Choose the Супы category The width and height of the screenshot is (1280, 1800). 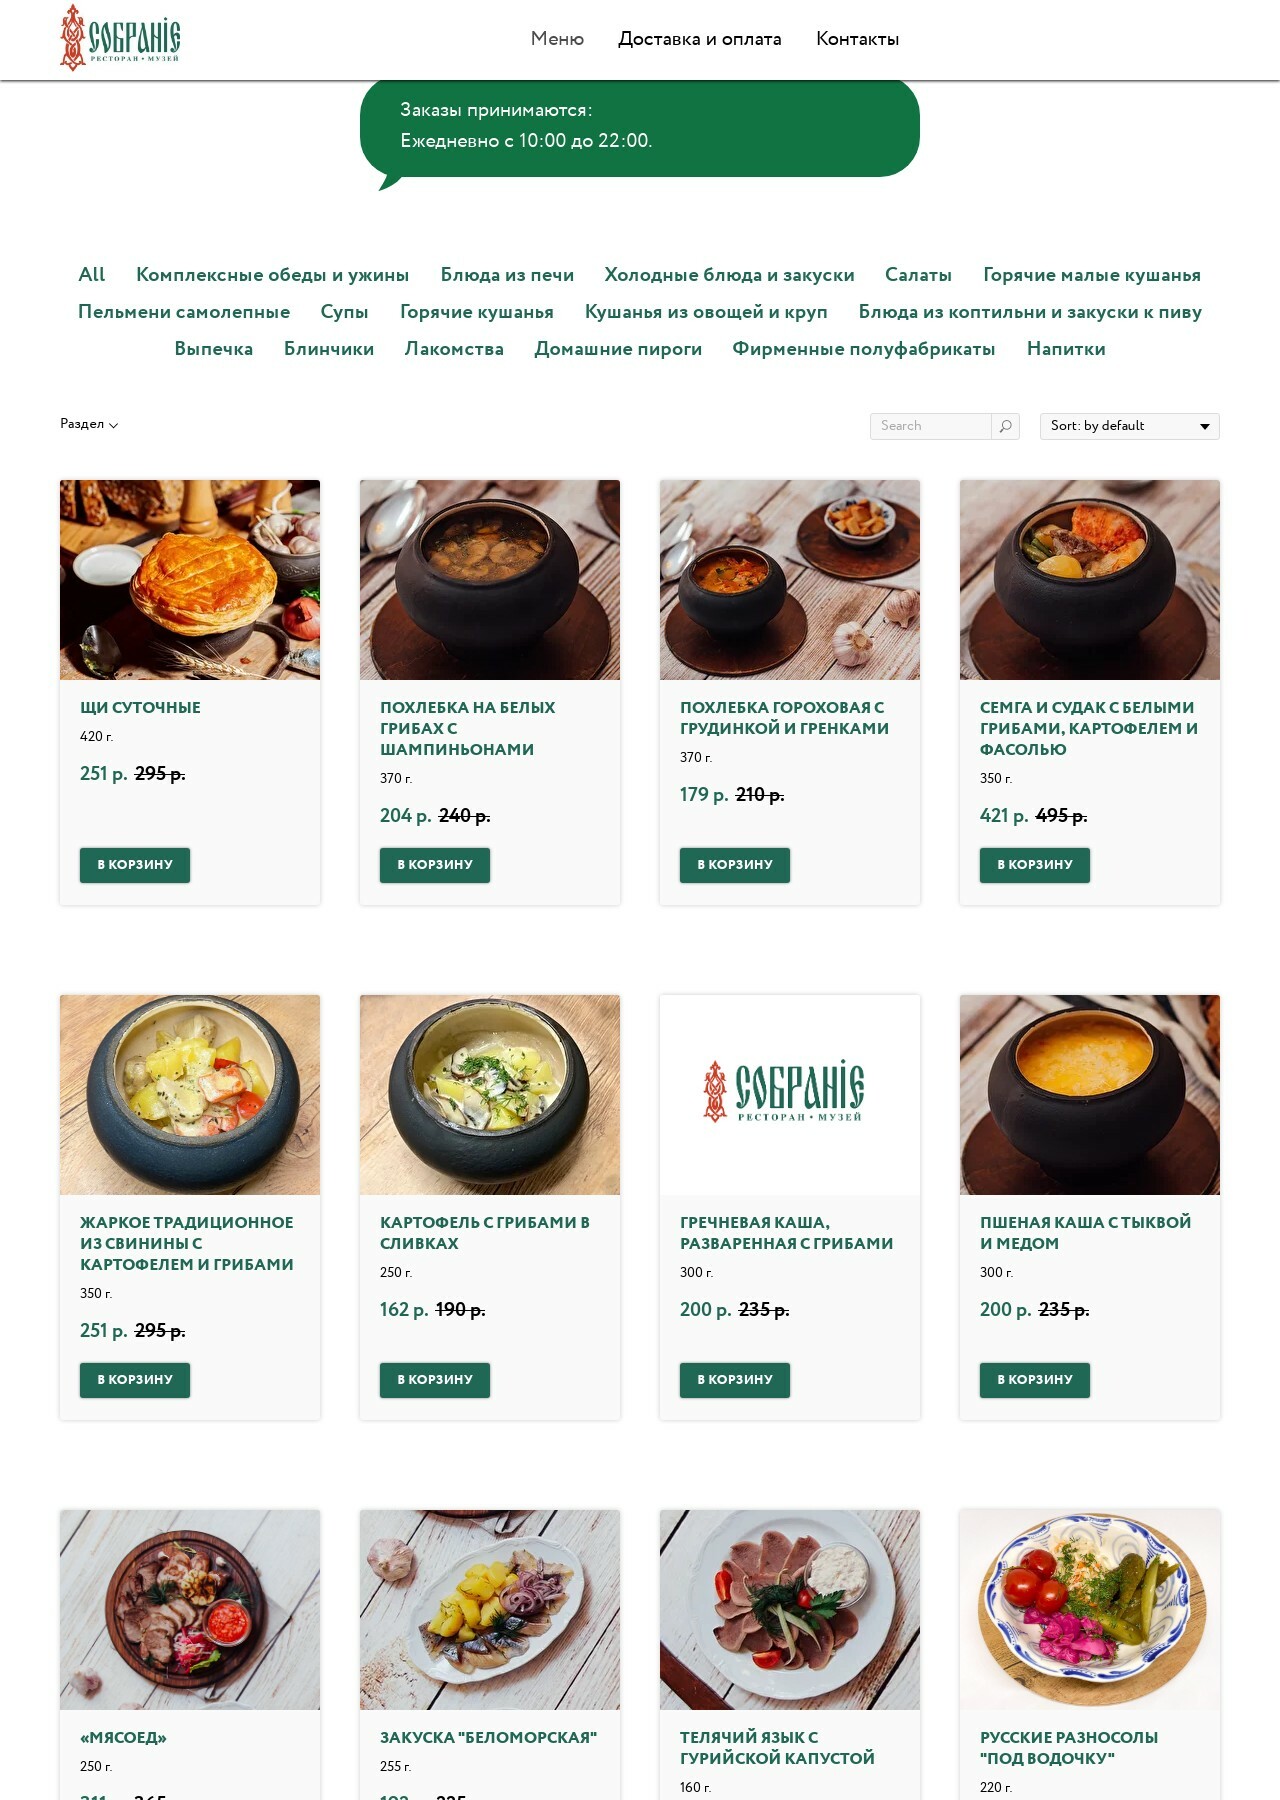click(x=344, y=312)
